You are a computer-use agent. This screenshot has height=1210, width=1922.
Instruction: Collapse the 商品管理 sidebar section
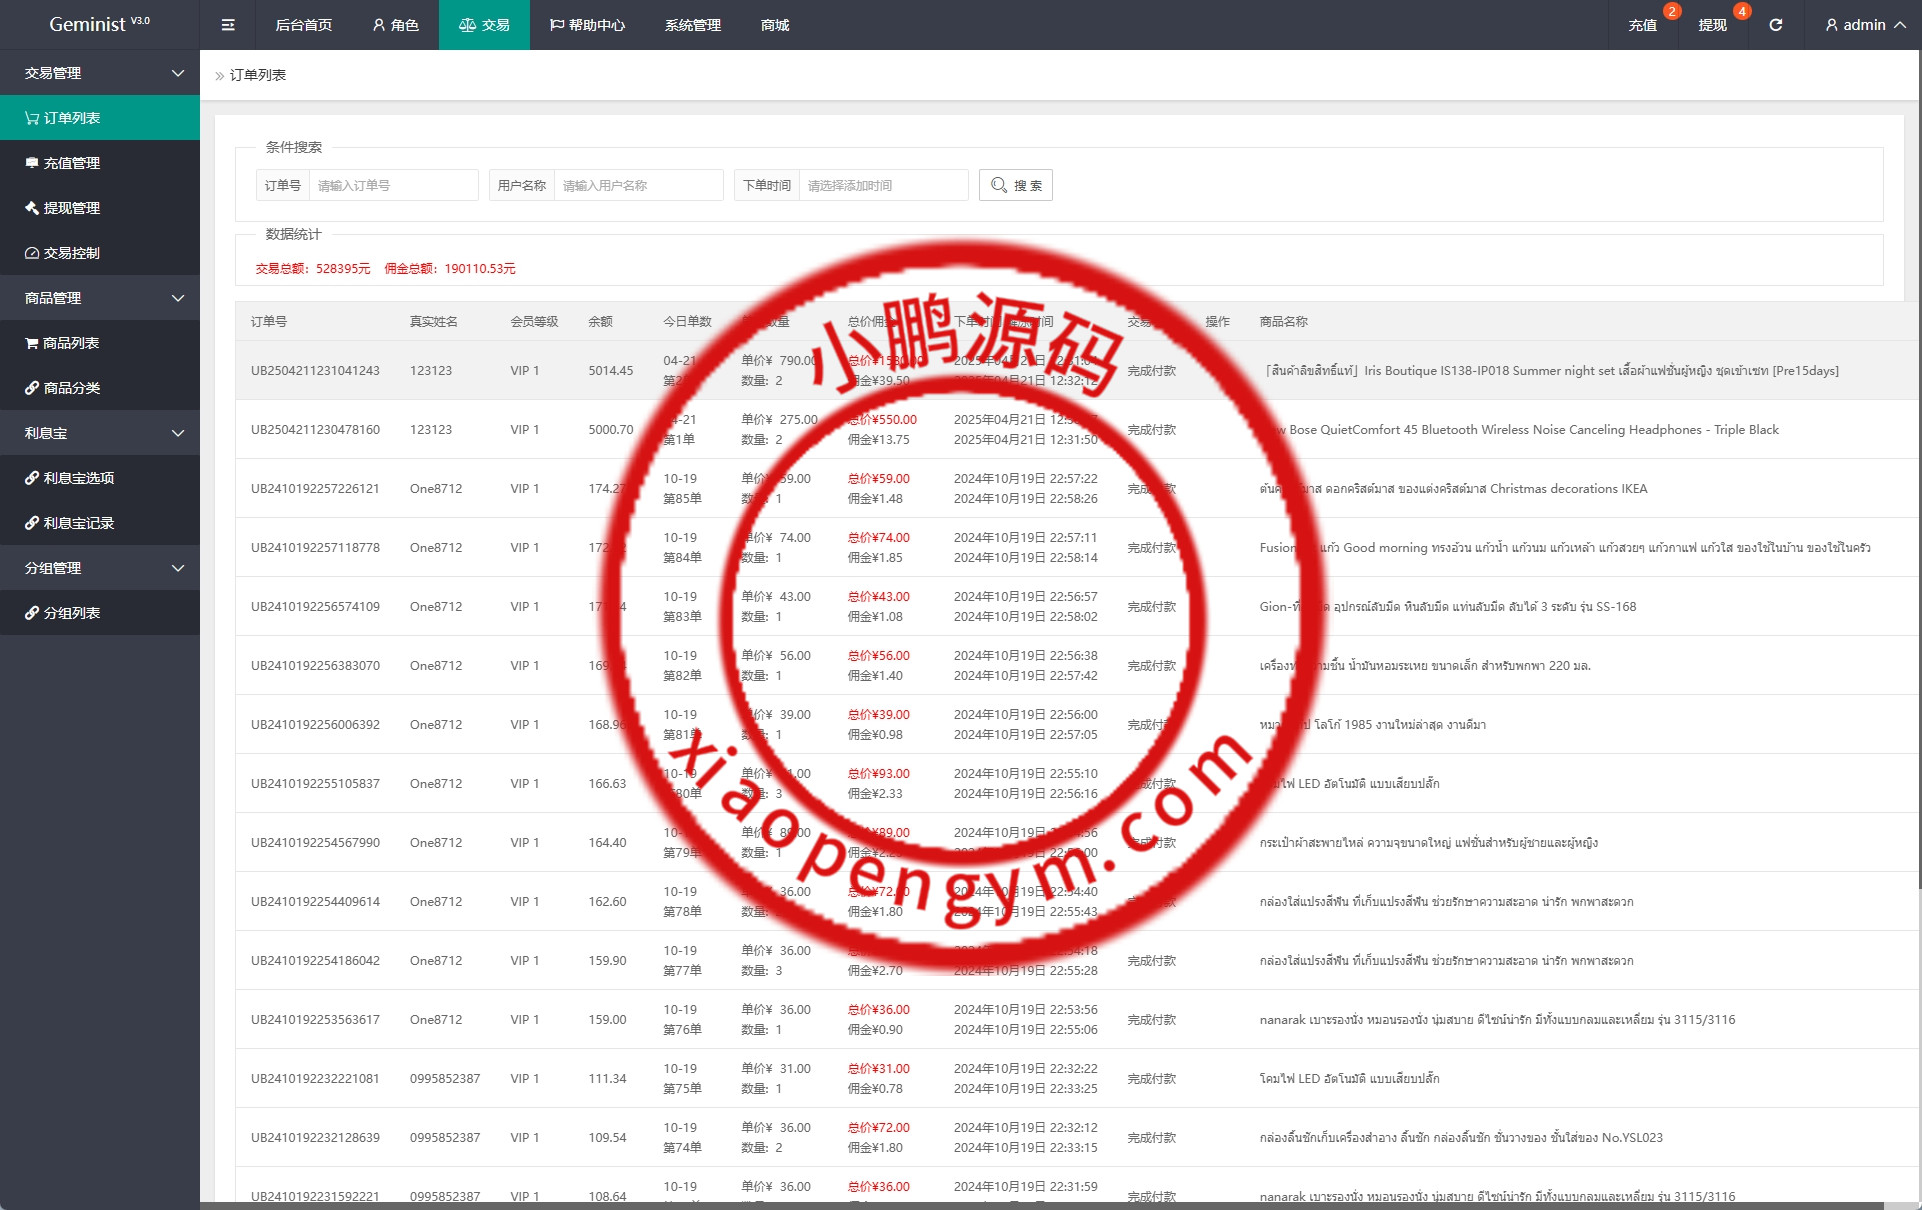[x=100, y=298]
